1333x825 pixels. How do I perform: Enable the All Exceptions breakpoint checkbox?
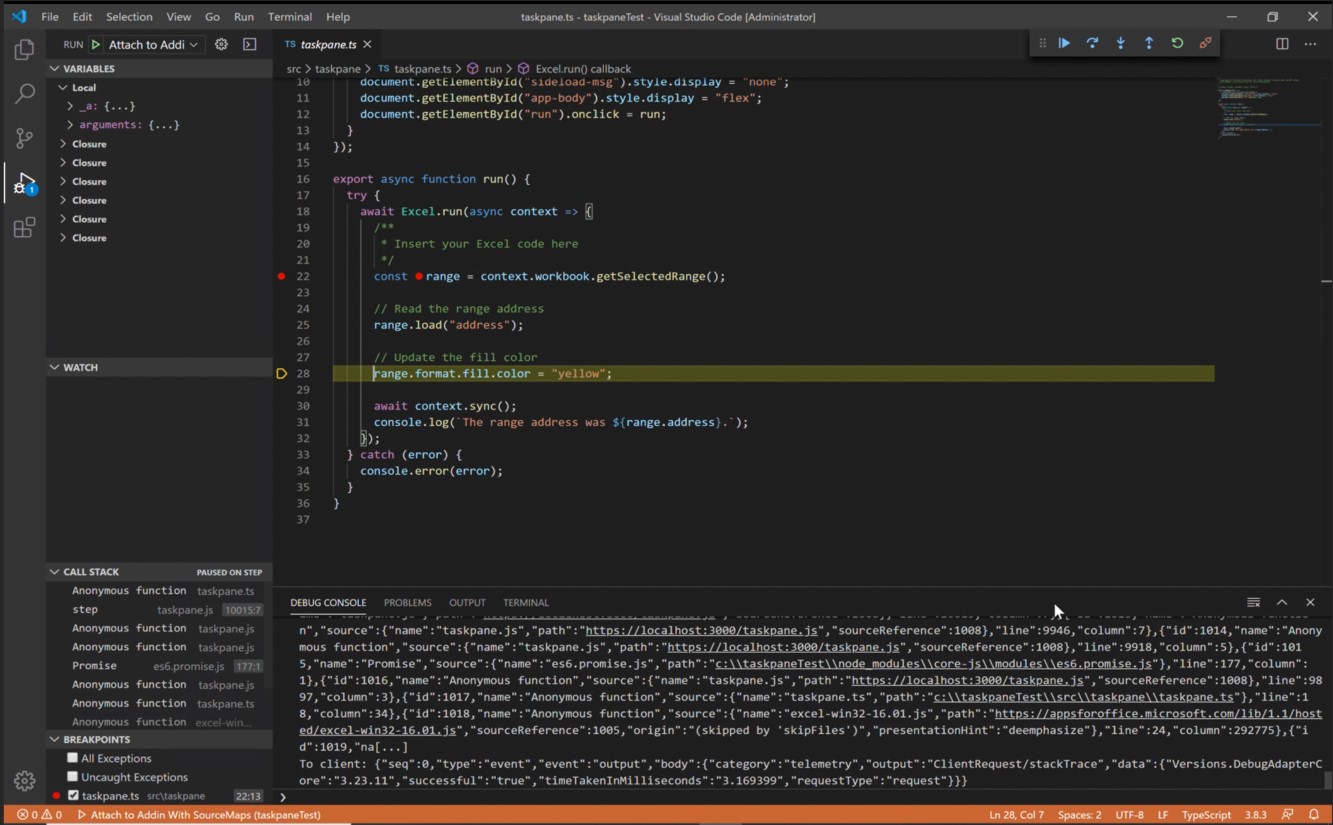point(72,758)
